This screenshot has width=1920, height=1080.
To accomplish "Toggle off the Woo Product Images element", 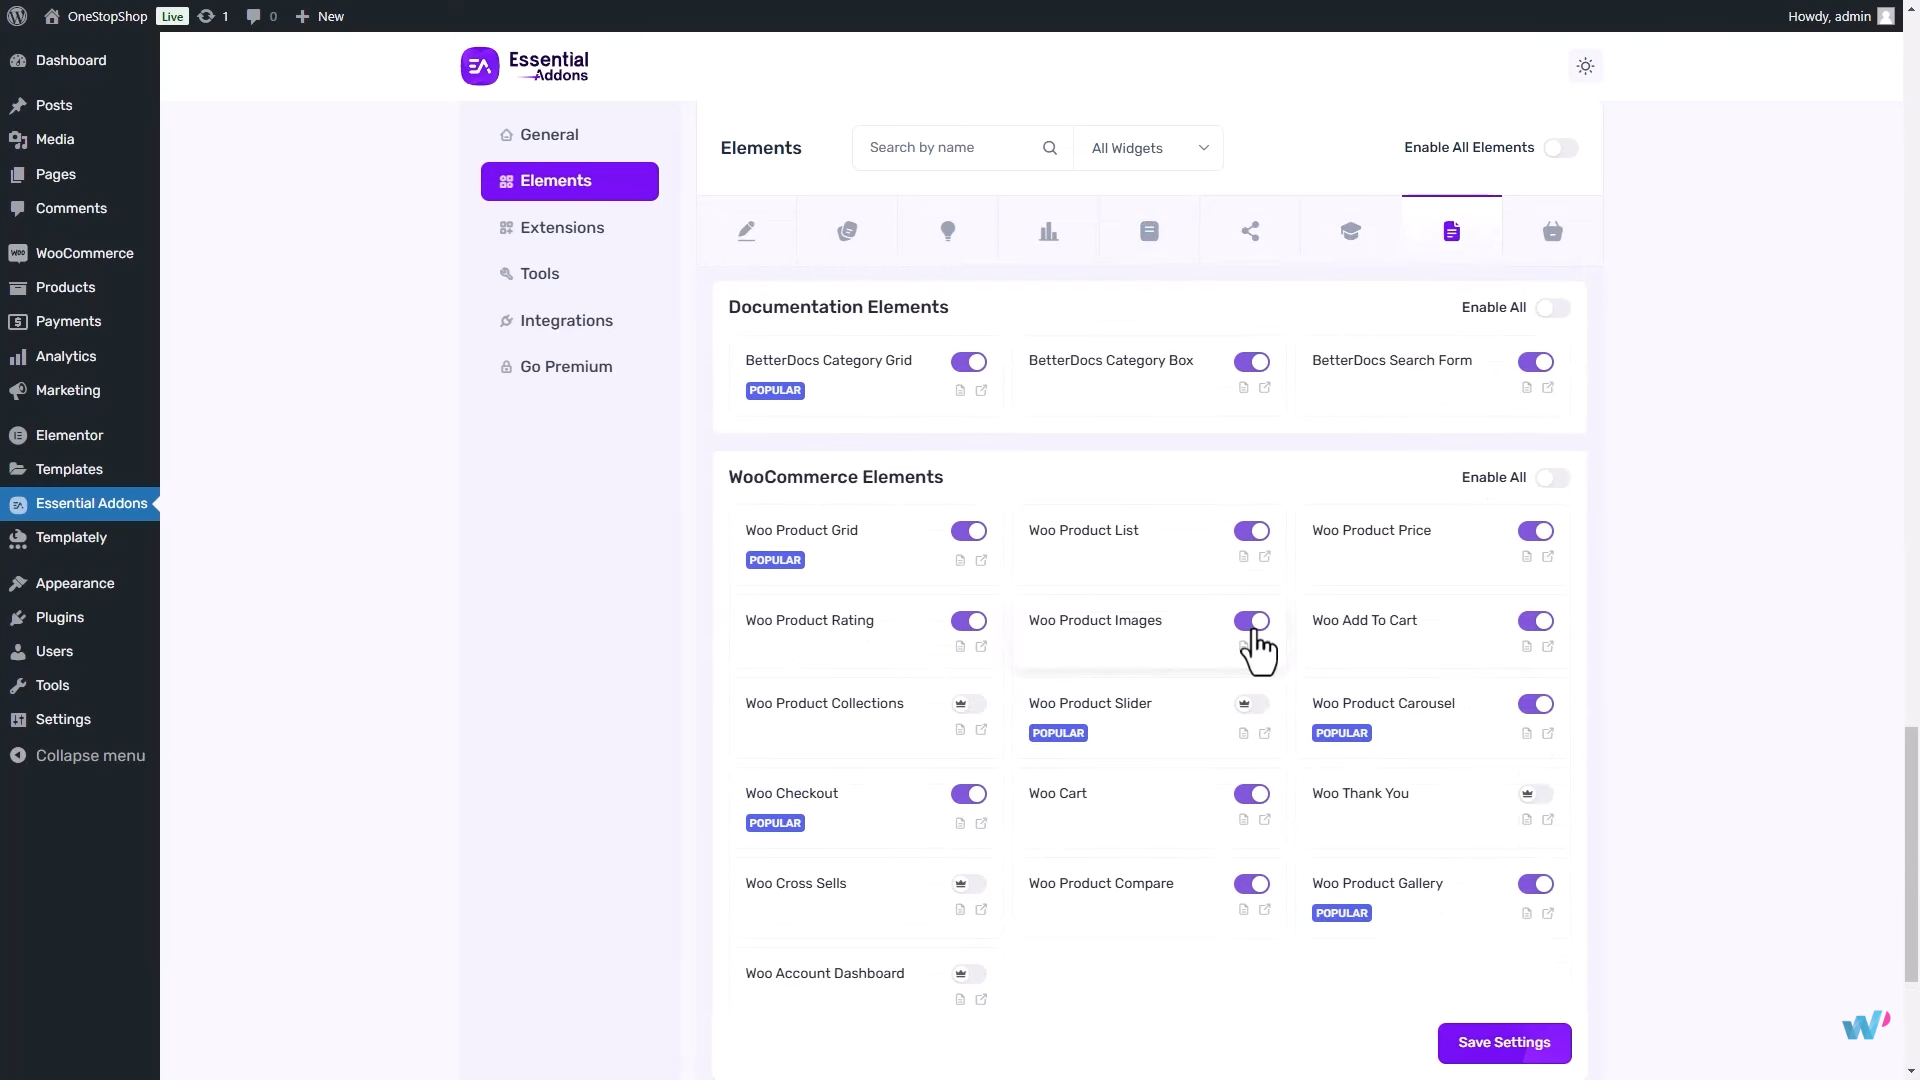I will click(1252, 621).
